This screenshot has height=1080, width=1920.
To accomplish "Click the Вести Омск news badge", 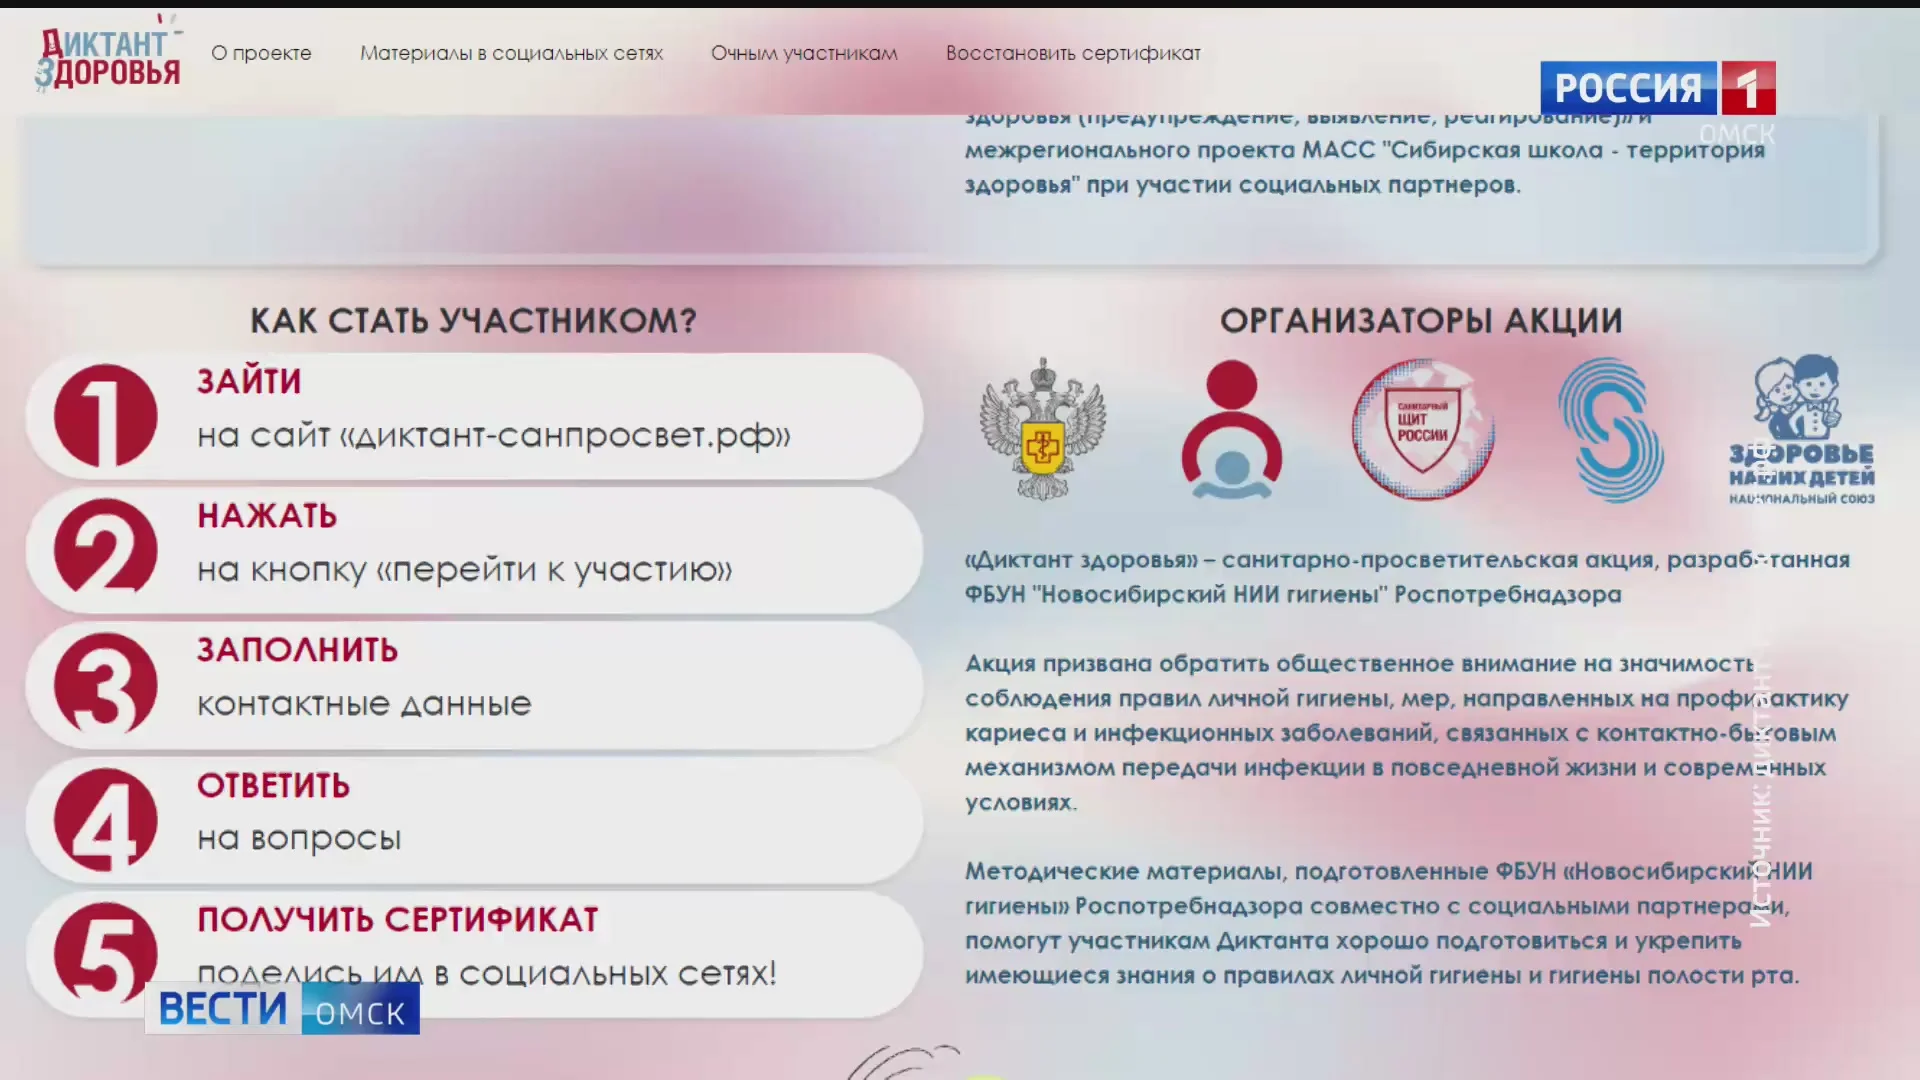I will (282, 1008).
